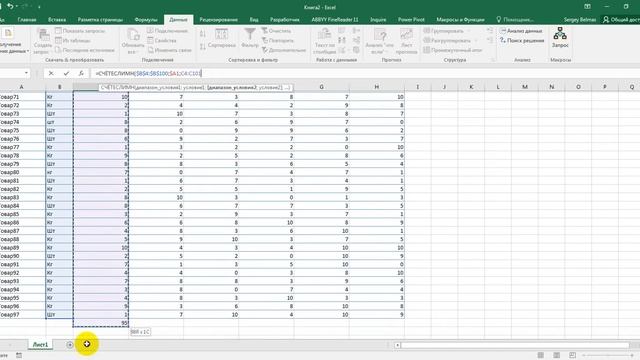Click the Помощник tell-me lightbulb field

515,20
